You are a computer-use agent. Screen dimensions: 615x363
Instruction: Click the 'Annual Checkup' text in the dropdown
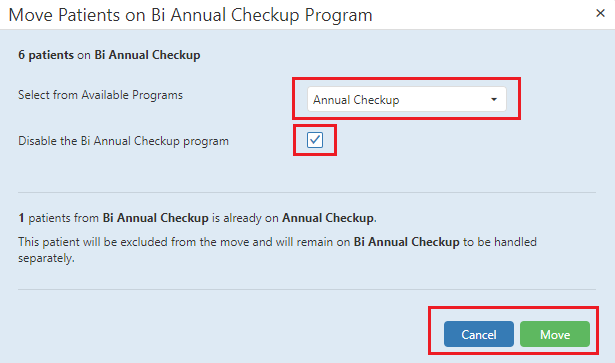pyautogui.click(x=356, y=100)
